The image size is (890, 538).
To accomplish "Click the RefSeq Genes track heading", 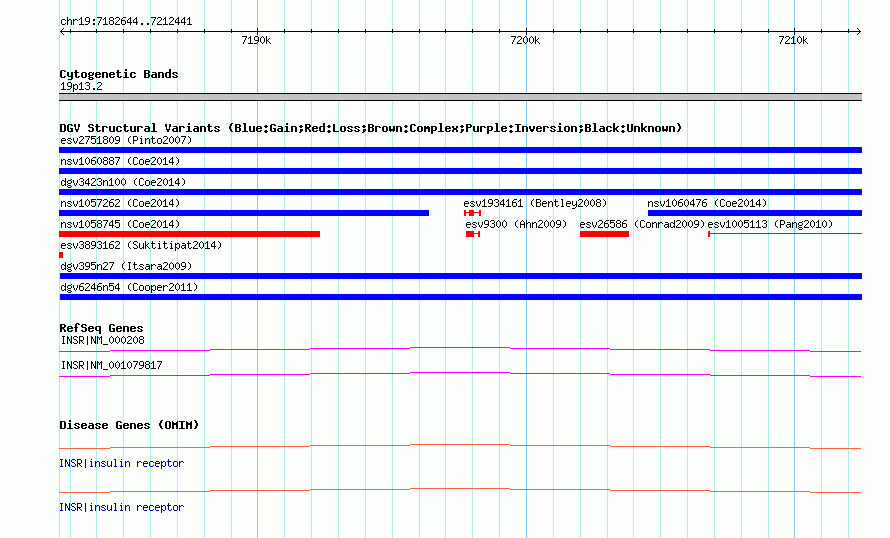I will pyautogui.click(x=101, y=328).
